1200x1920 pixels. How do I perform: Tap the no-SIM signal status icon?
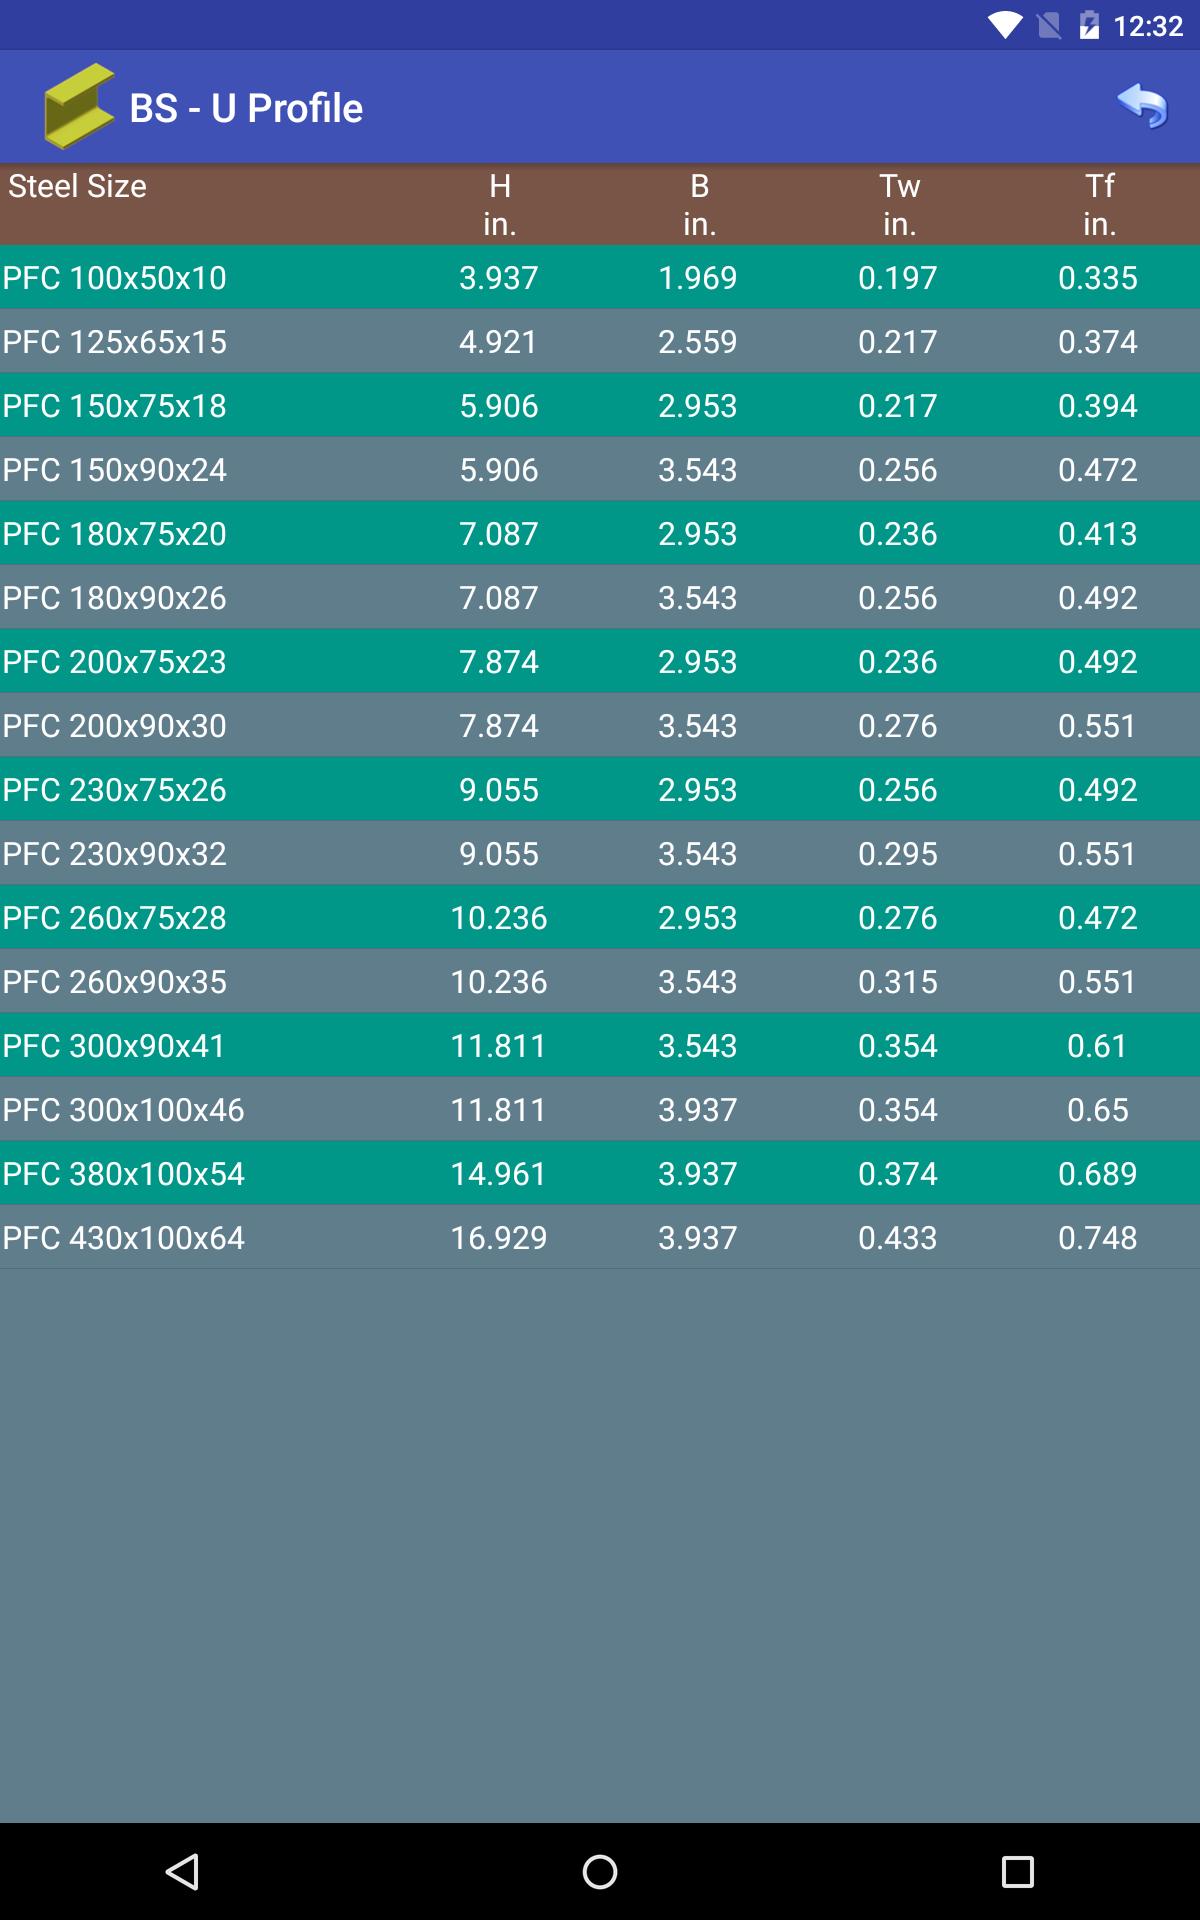[1049, 25]
